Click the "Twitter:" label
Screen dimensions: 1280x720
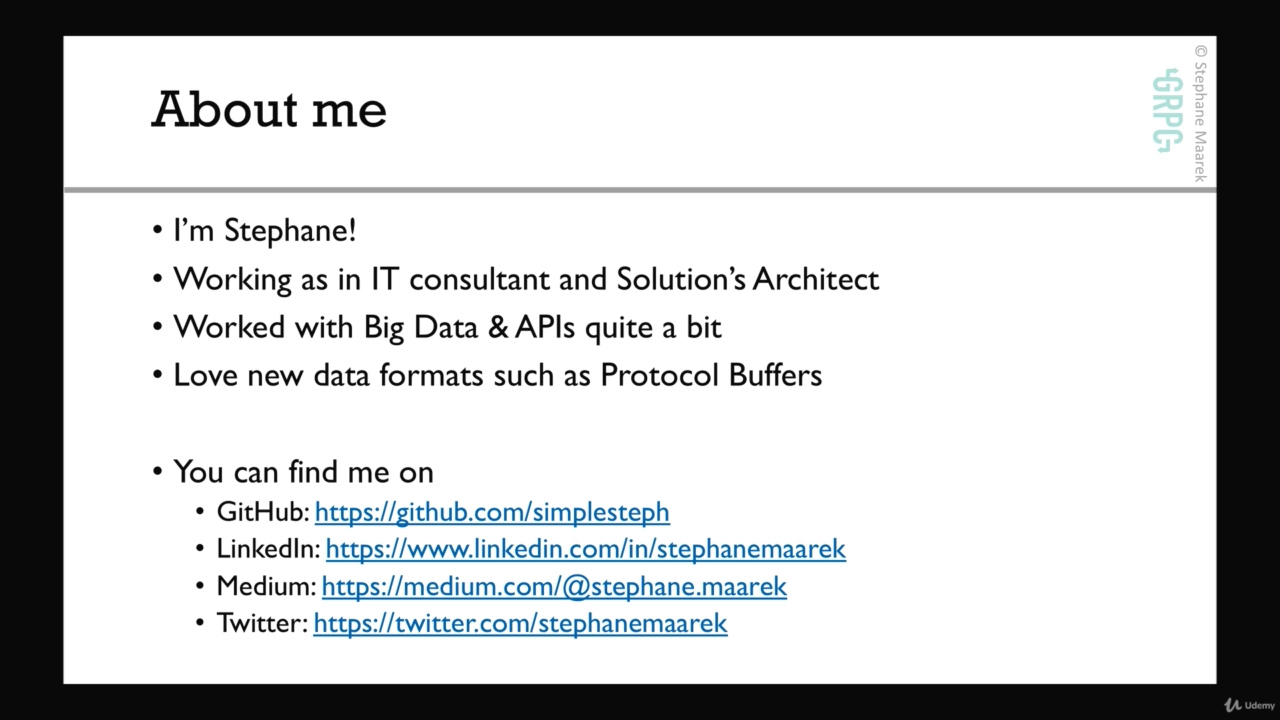pos(262,623)
